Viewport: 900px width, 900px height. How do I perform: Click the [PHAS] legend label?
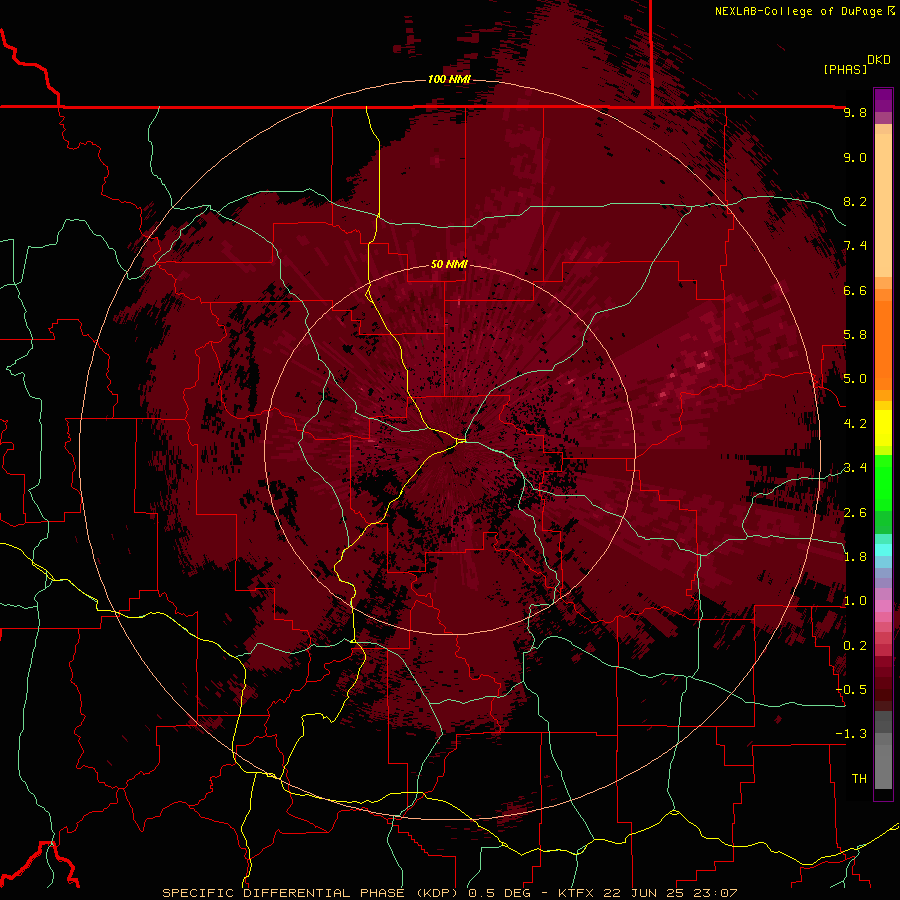click(x=845, y=69)
